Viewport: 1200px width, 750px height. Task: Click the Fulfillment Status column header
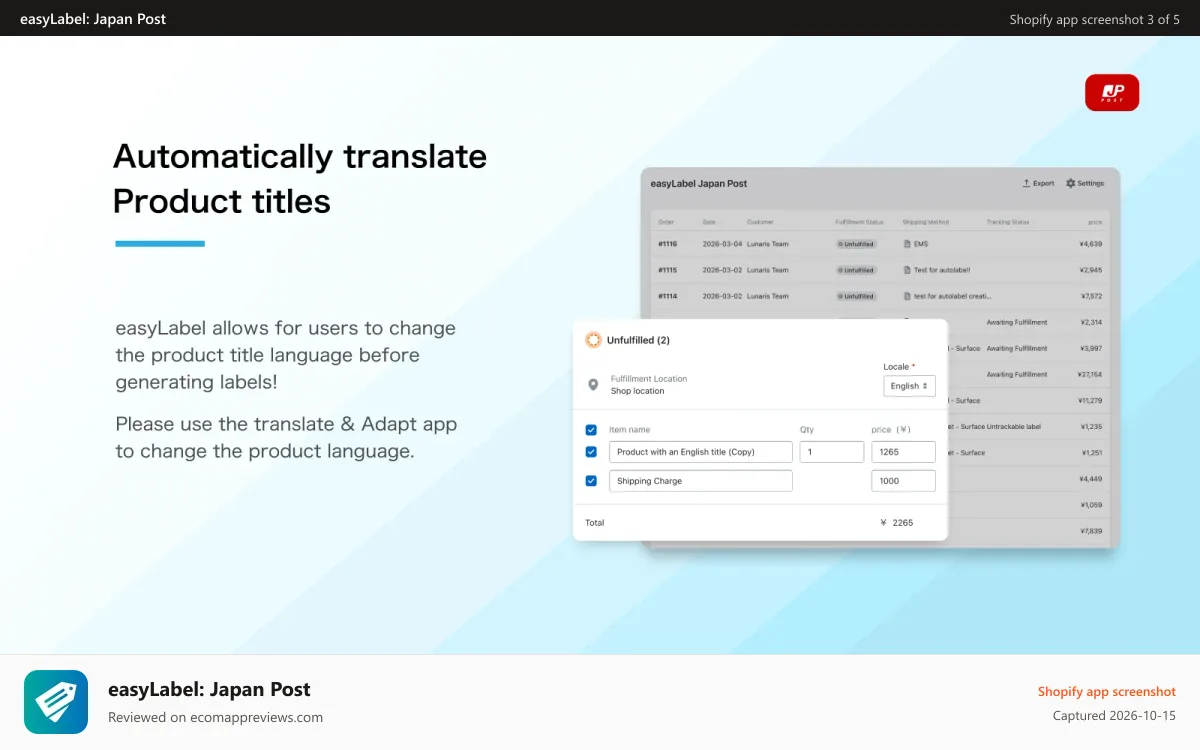point(859,222)
